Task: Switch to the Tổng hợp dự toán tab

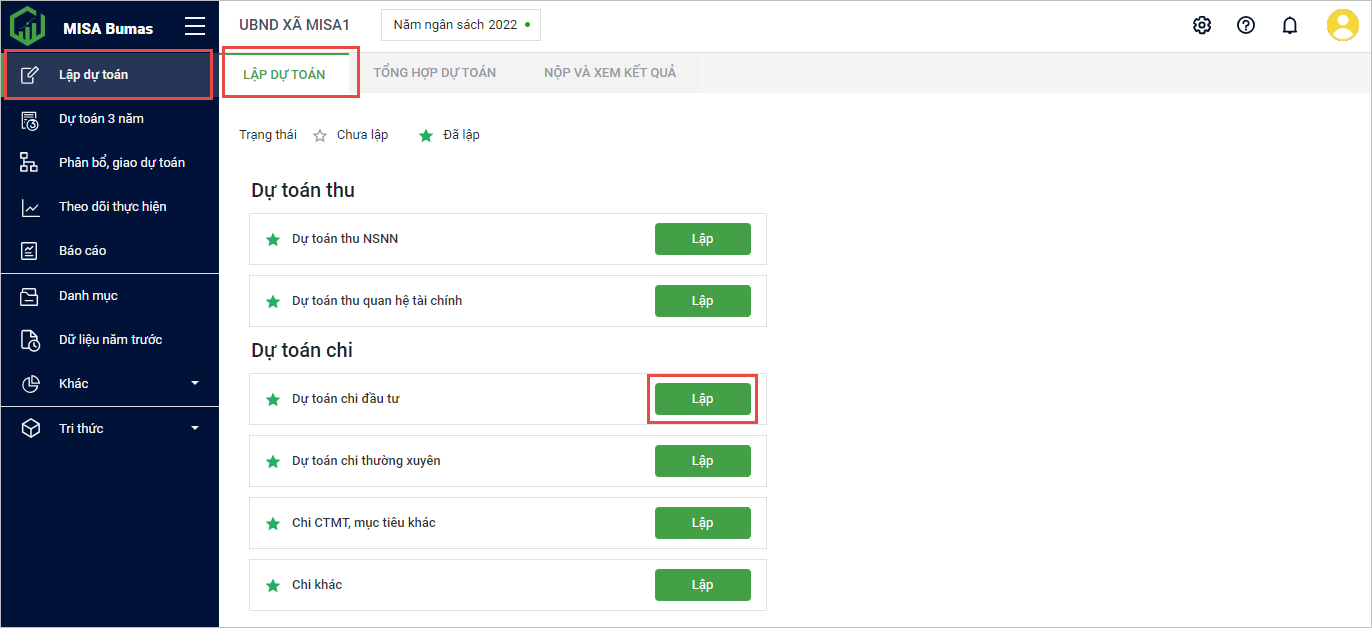Action: click(x=434, y=73)
